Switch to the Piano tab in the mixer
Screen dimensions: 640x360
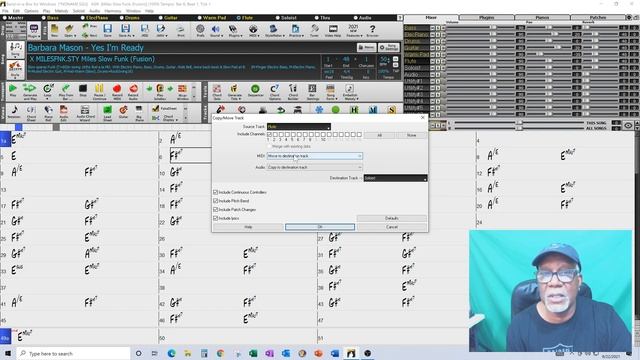pos(542,18)
